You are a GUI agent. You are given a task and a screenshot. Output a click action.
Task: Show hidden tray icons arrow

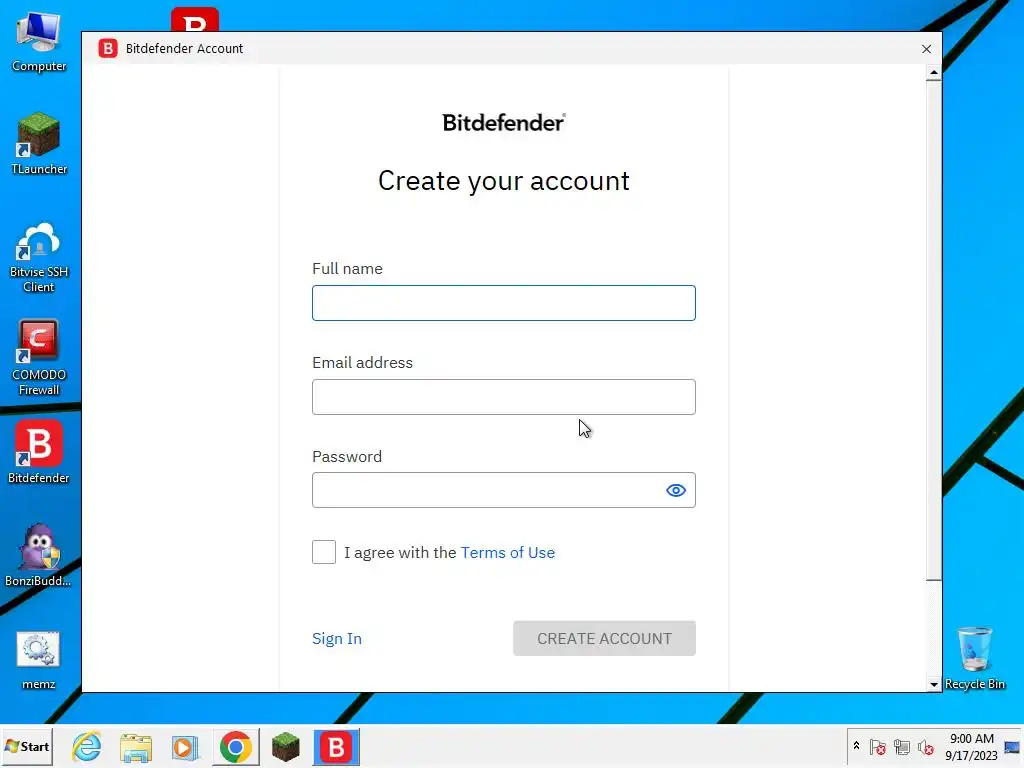click(x=856, y=746)
